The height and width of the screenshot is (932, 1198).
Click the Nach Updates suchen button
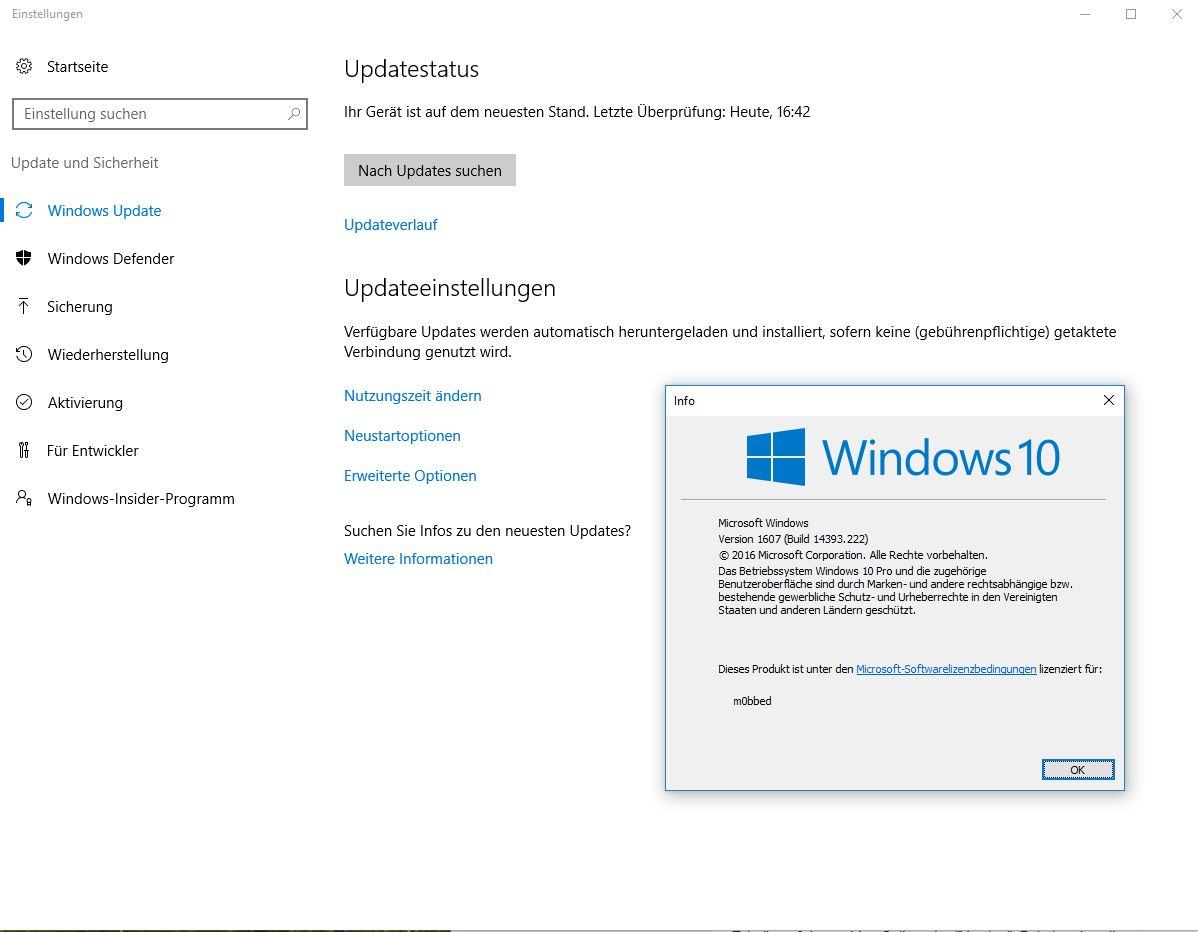pyautogui.click(x=429, y=170)
